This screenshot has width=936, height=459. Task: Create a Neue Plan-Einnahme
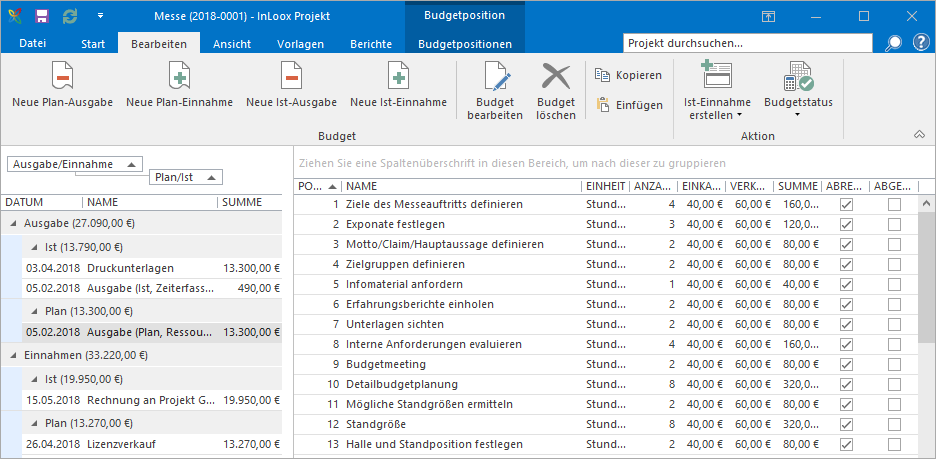(x=179, y=76)
